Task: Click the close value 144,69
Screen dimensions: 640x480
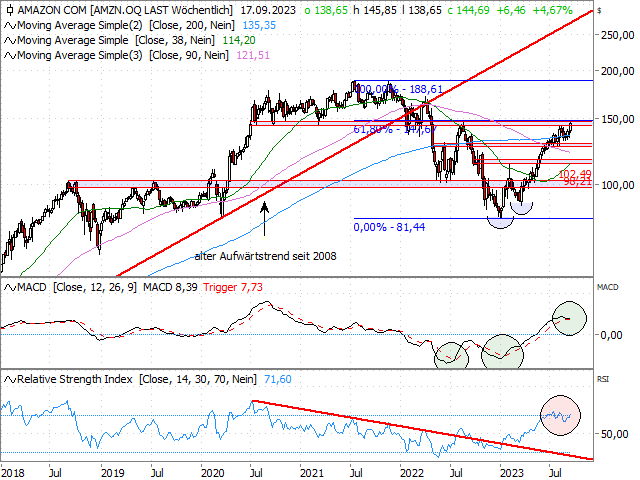Action: point(473,10)
